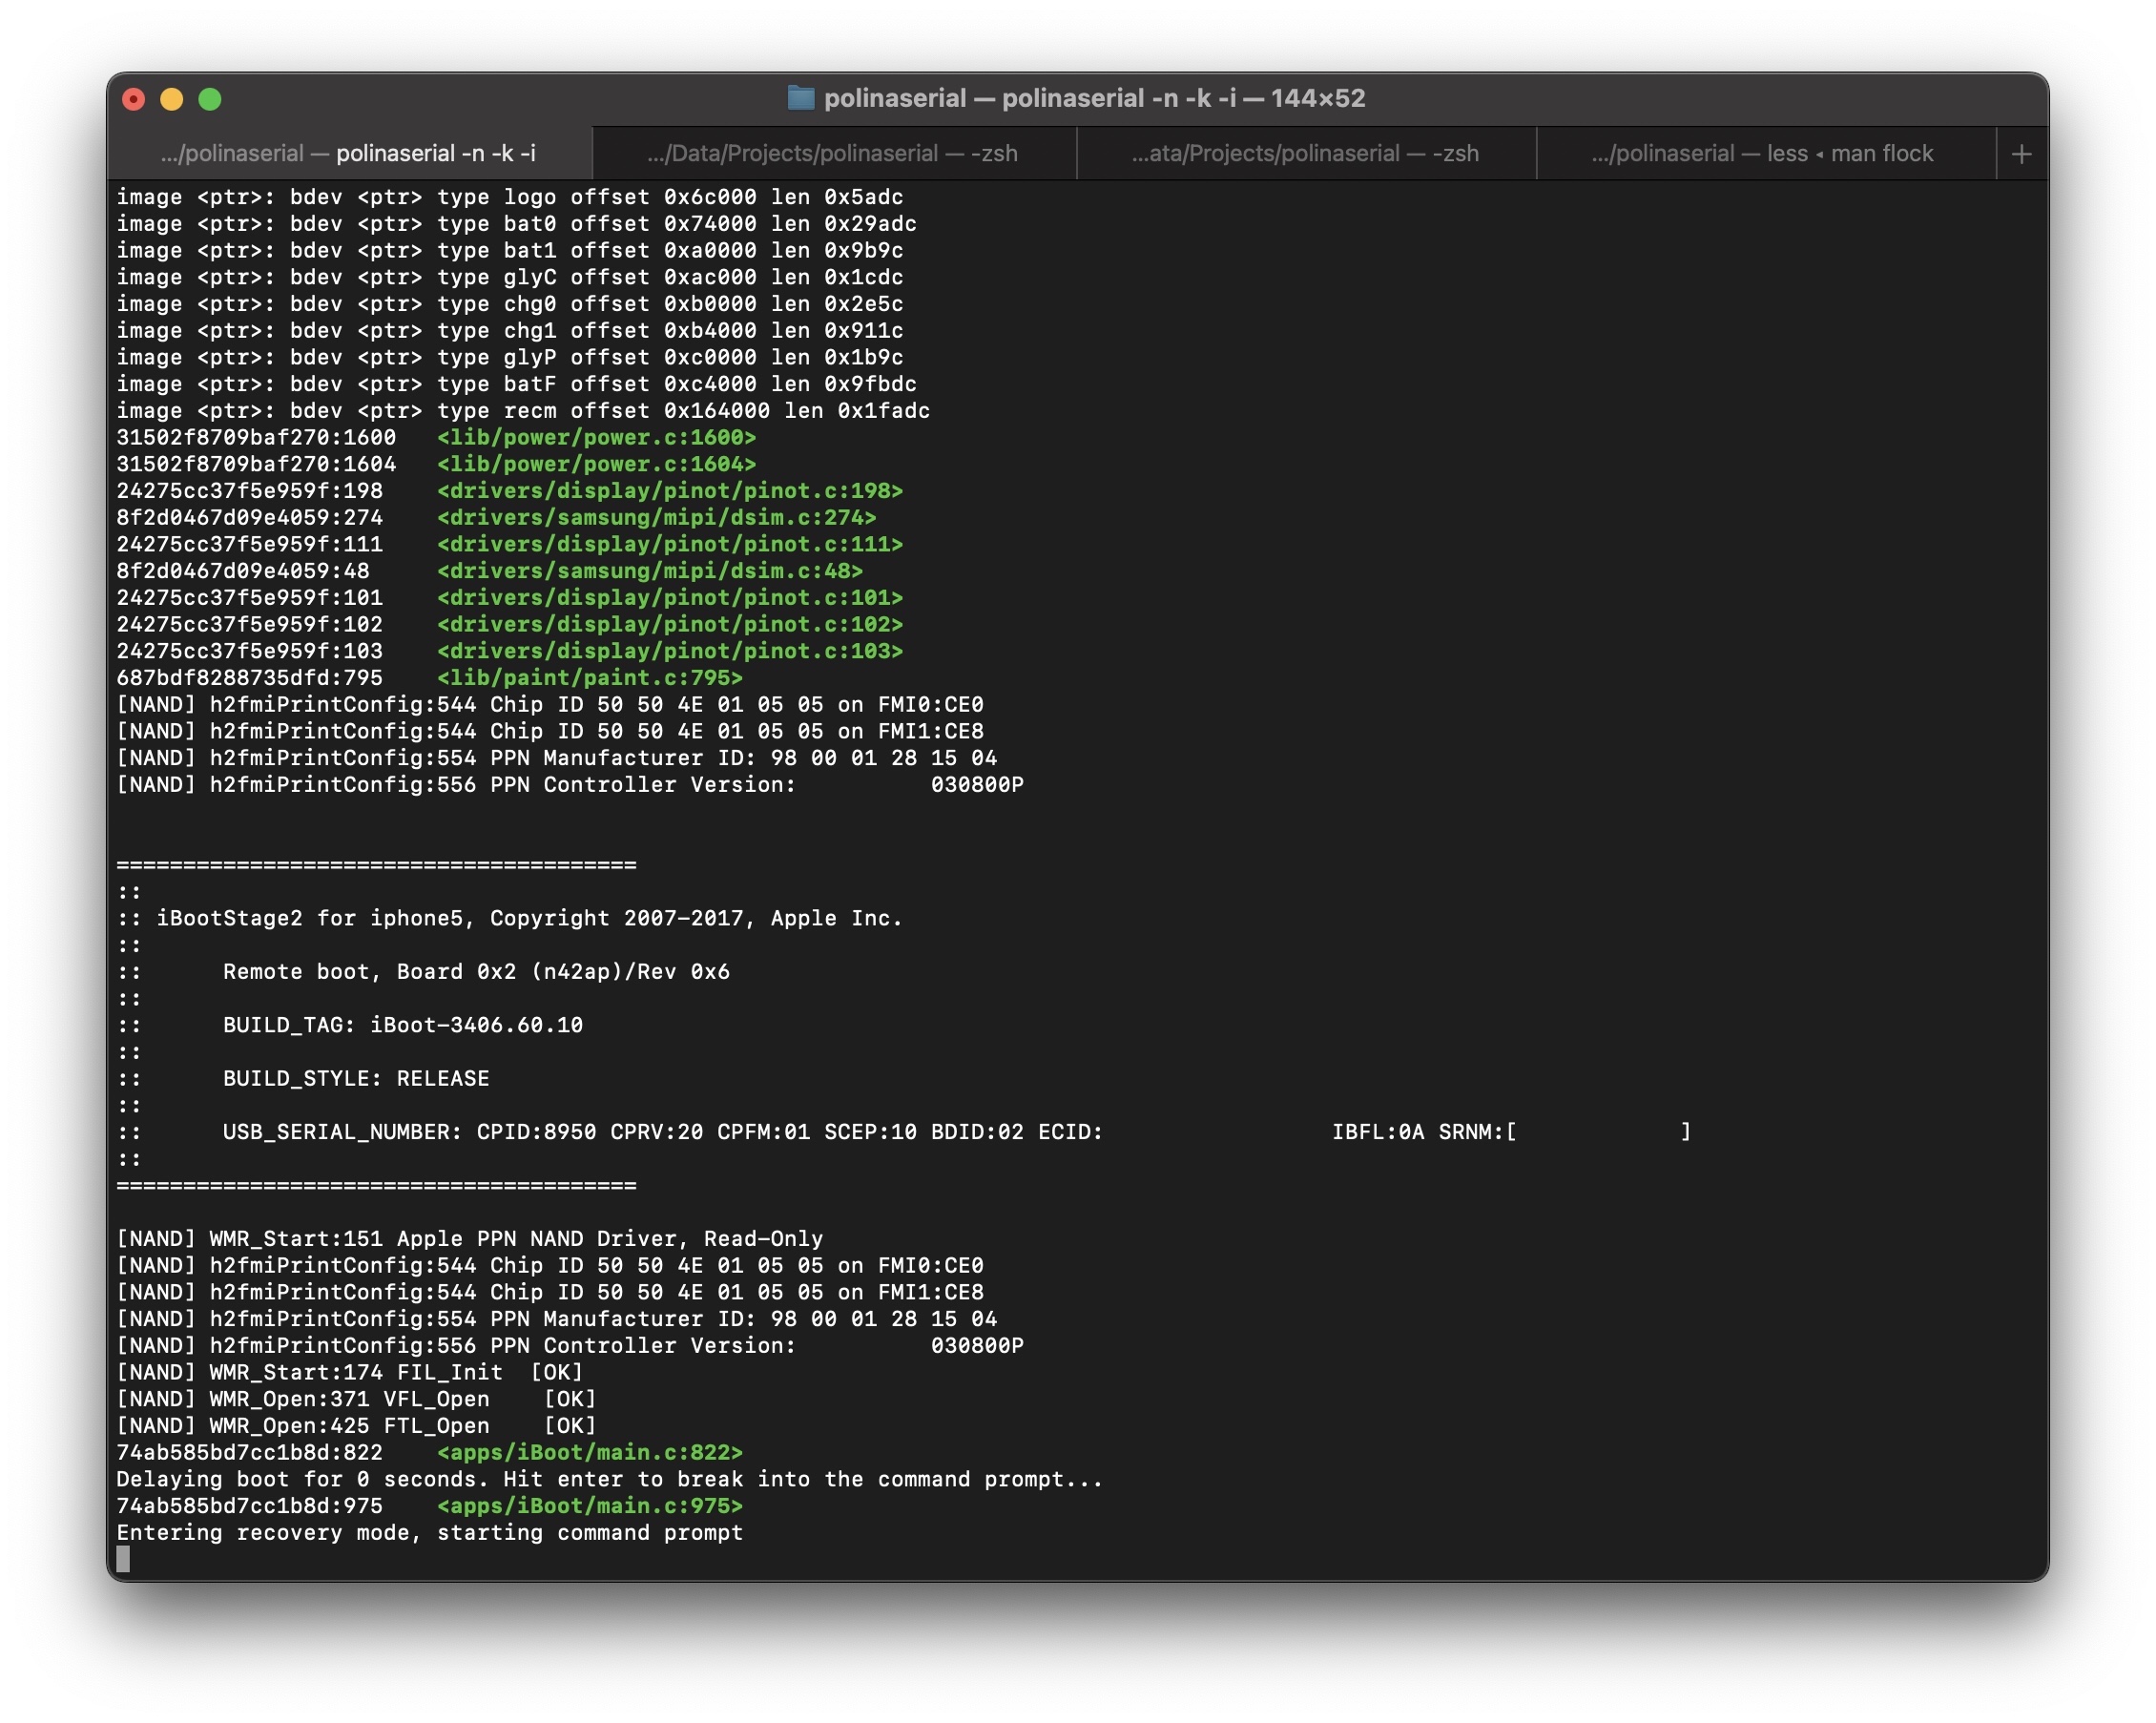Click 'Entering recovery mode' output line
2156x1723 pixels.
[429, 1533]
